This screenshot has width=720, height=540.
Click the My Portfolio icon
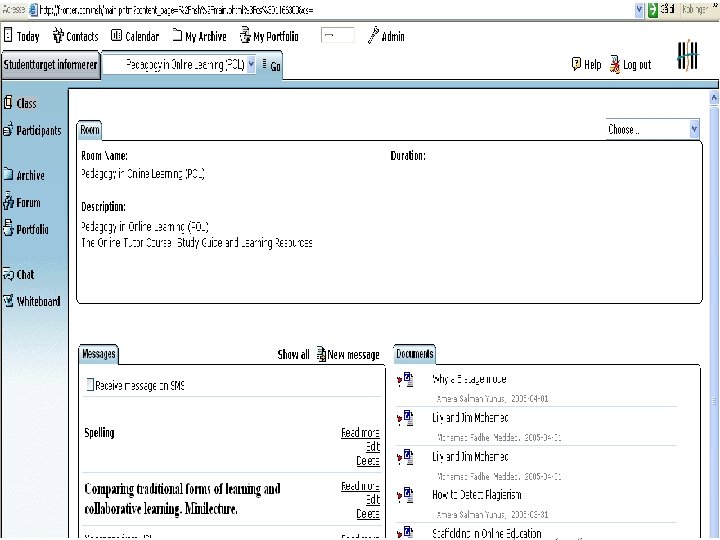pos(245,35)
